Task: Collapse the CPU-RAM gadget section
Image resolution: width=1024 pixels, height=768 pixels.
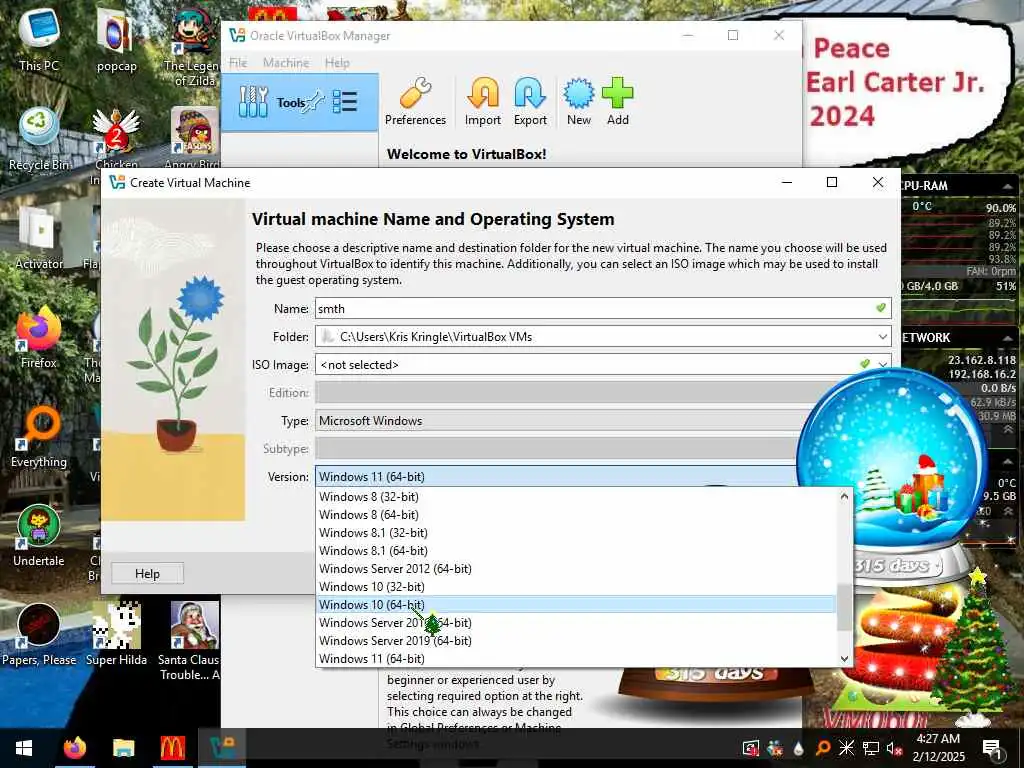Action: click(1008, 186)
